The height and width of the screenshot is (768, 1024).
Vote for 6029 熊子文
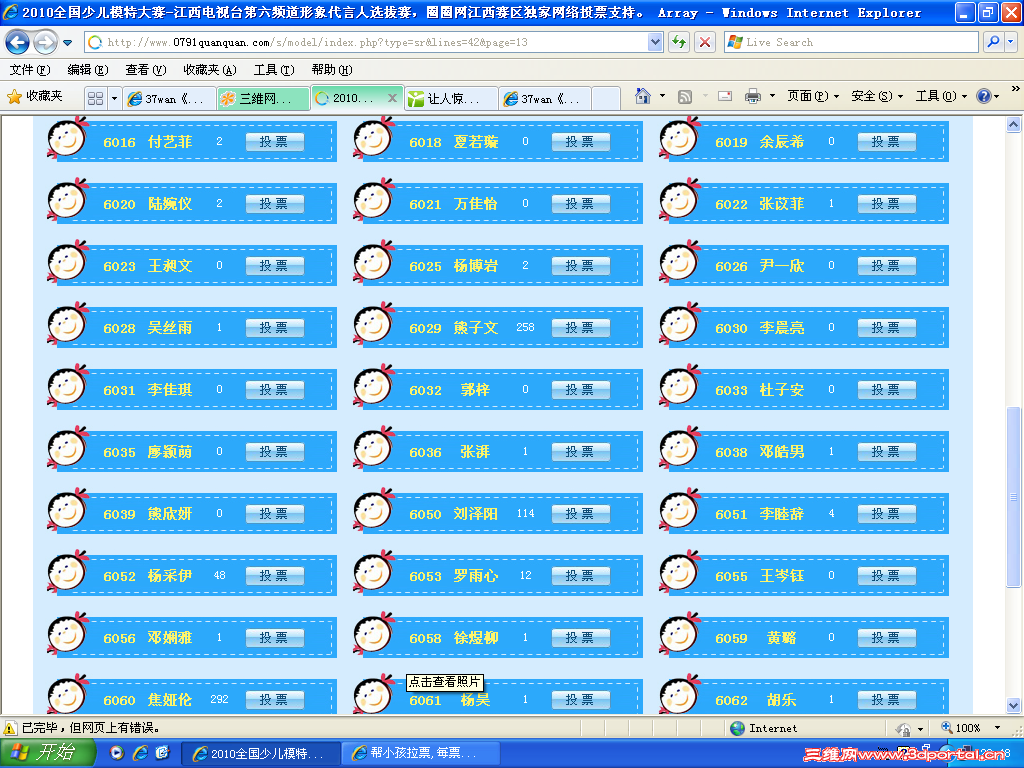coord(581,328)
